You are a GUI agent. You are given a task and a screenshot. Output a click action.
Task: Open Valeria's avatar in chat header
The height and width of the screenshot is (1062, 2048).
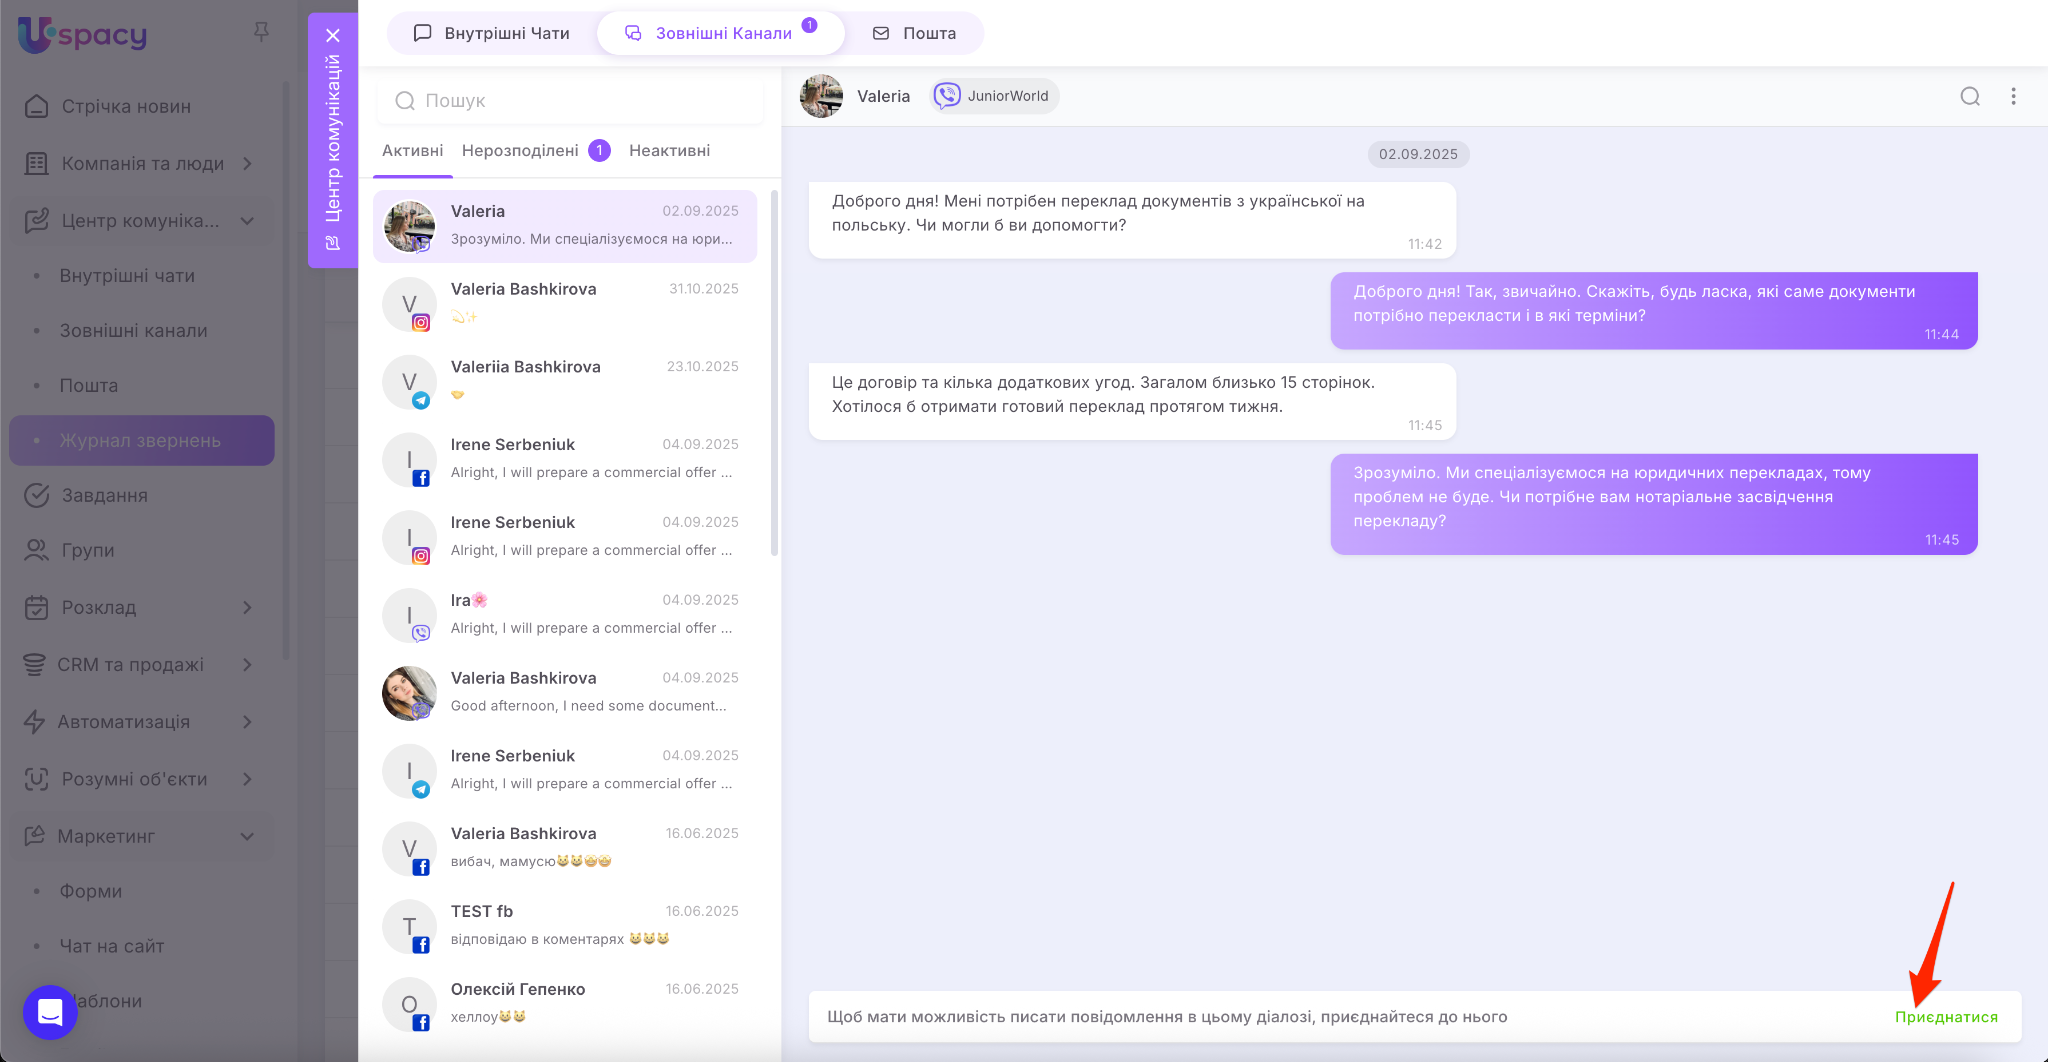[822, 96]
